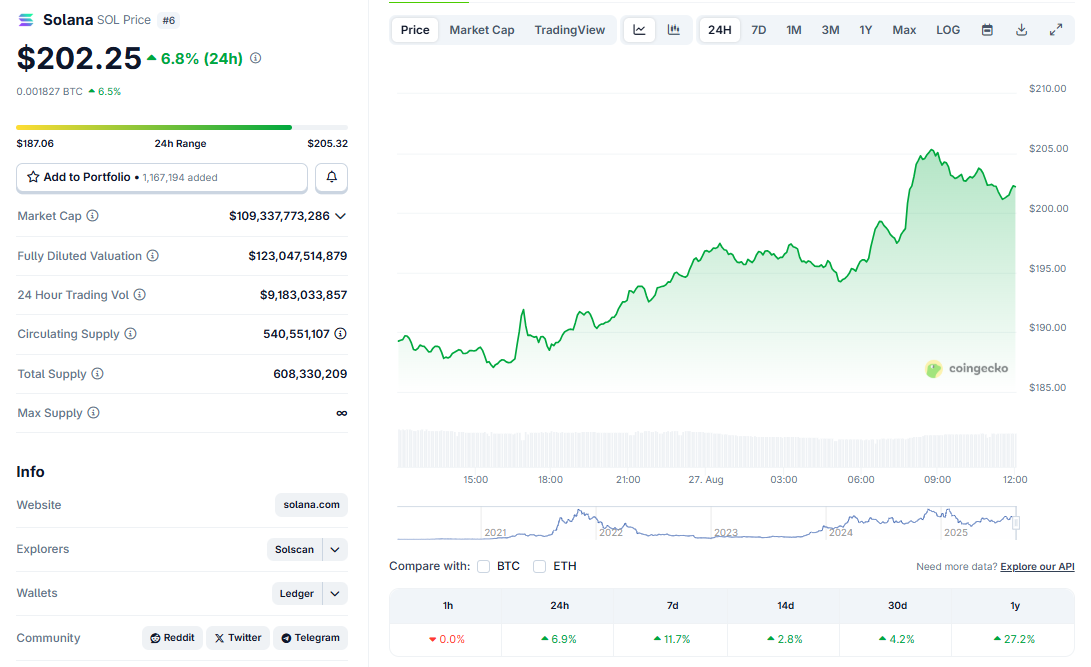
Task: Open the Telegram community link
Action: pos(310,638)
